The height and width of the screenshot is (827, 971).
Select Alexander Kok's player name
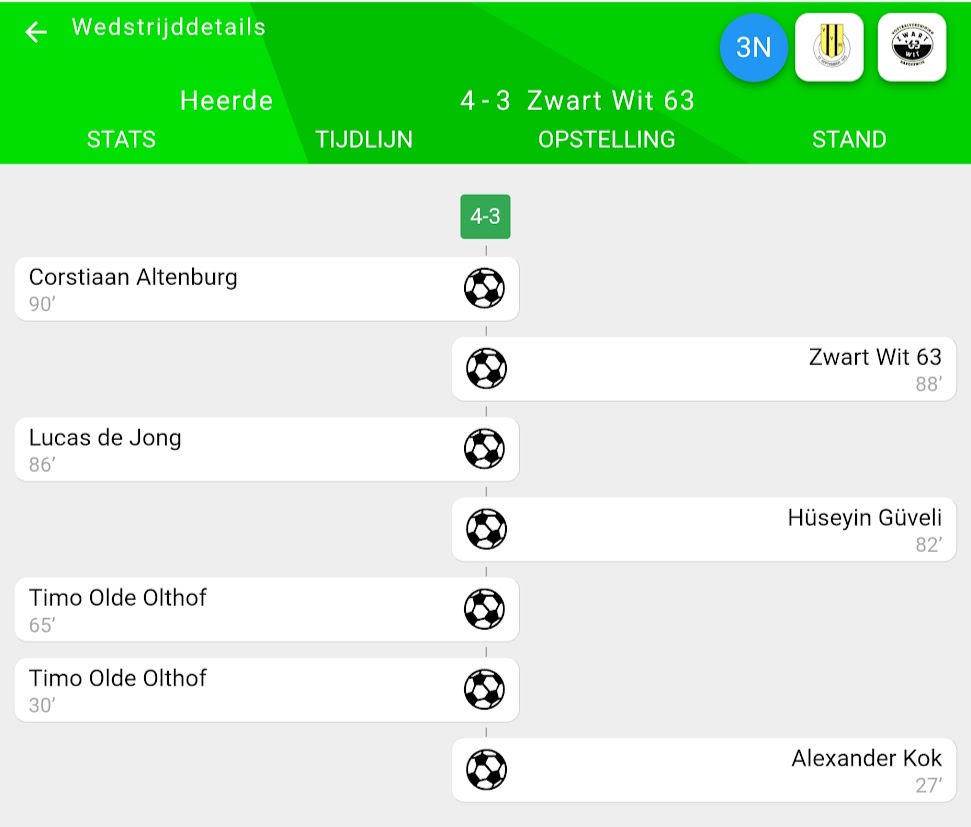(x=866, y=758)
